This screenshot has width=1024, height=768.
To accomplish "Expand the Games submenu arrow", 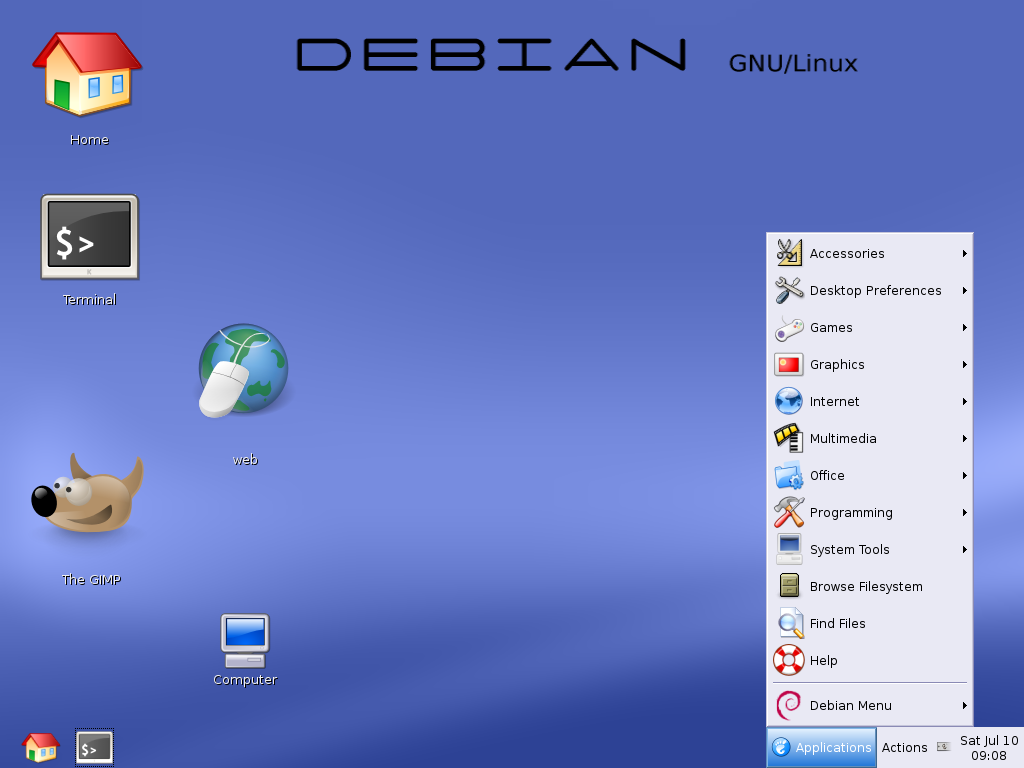I will [x=964, y=327].
